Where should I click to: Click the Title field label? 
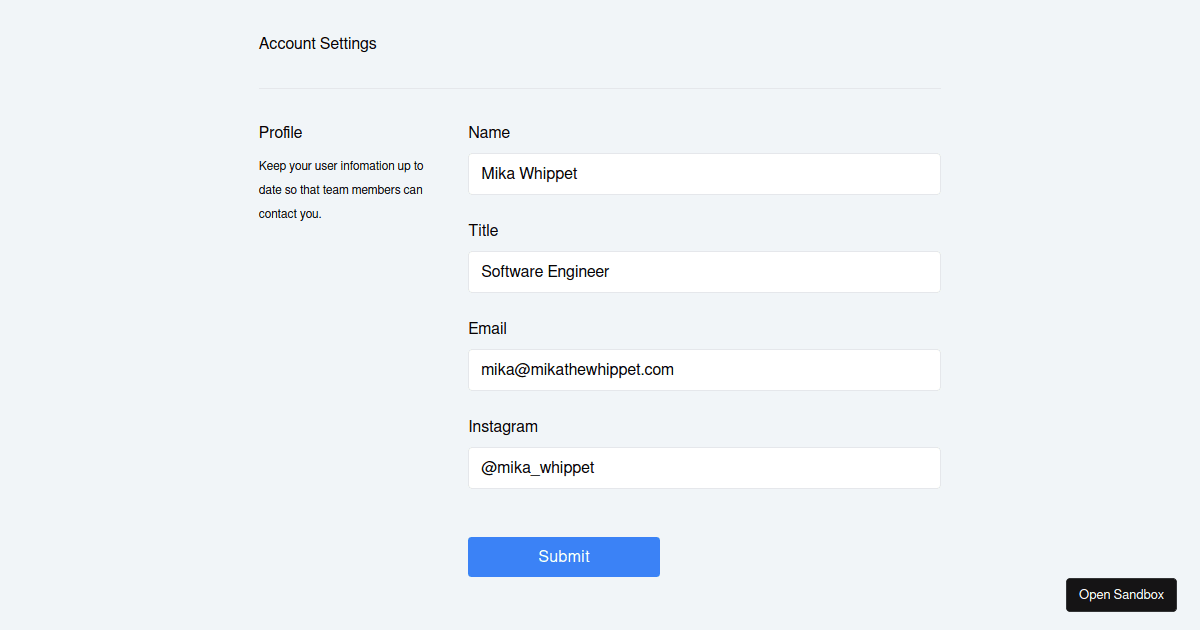click(483, 231)
